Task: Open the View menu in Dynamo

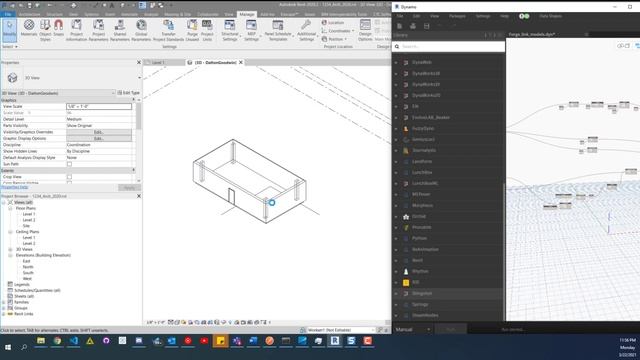Action: (x=434, y=16)
